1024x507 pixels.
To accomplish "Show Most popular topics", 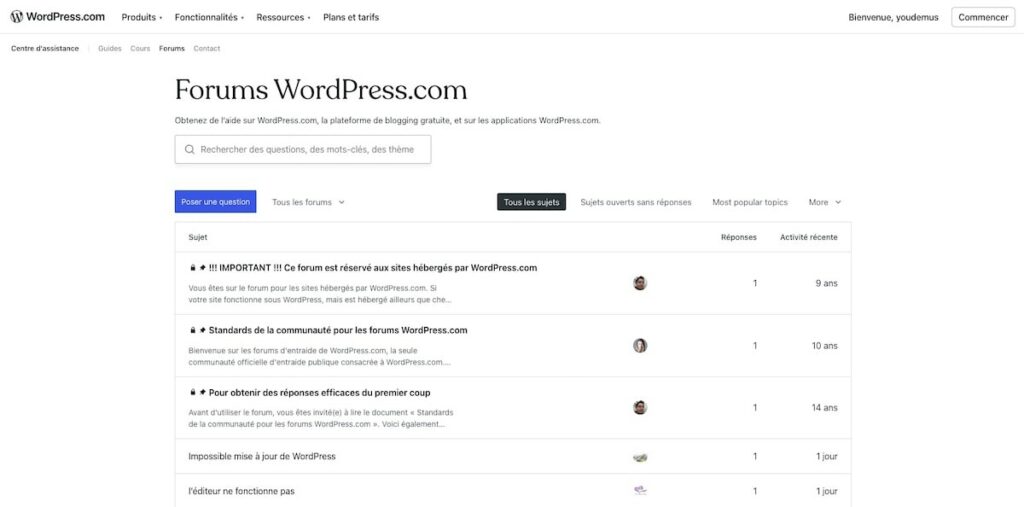I will 750,203.
